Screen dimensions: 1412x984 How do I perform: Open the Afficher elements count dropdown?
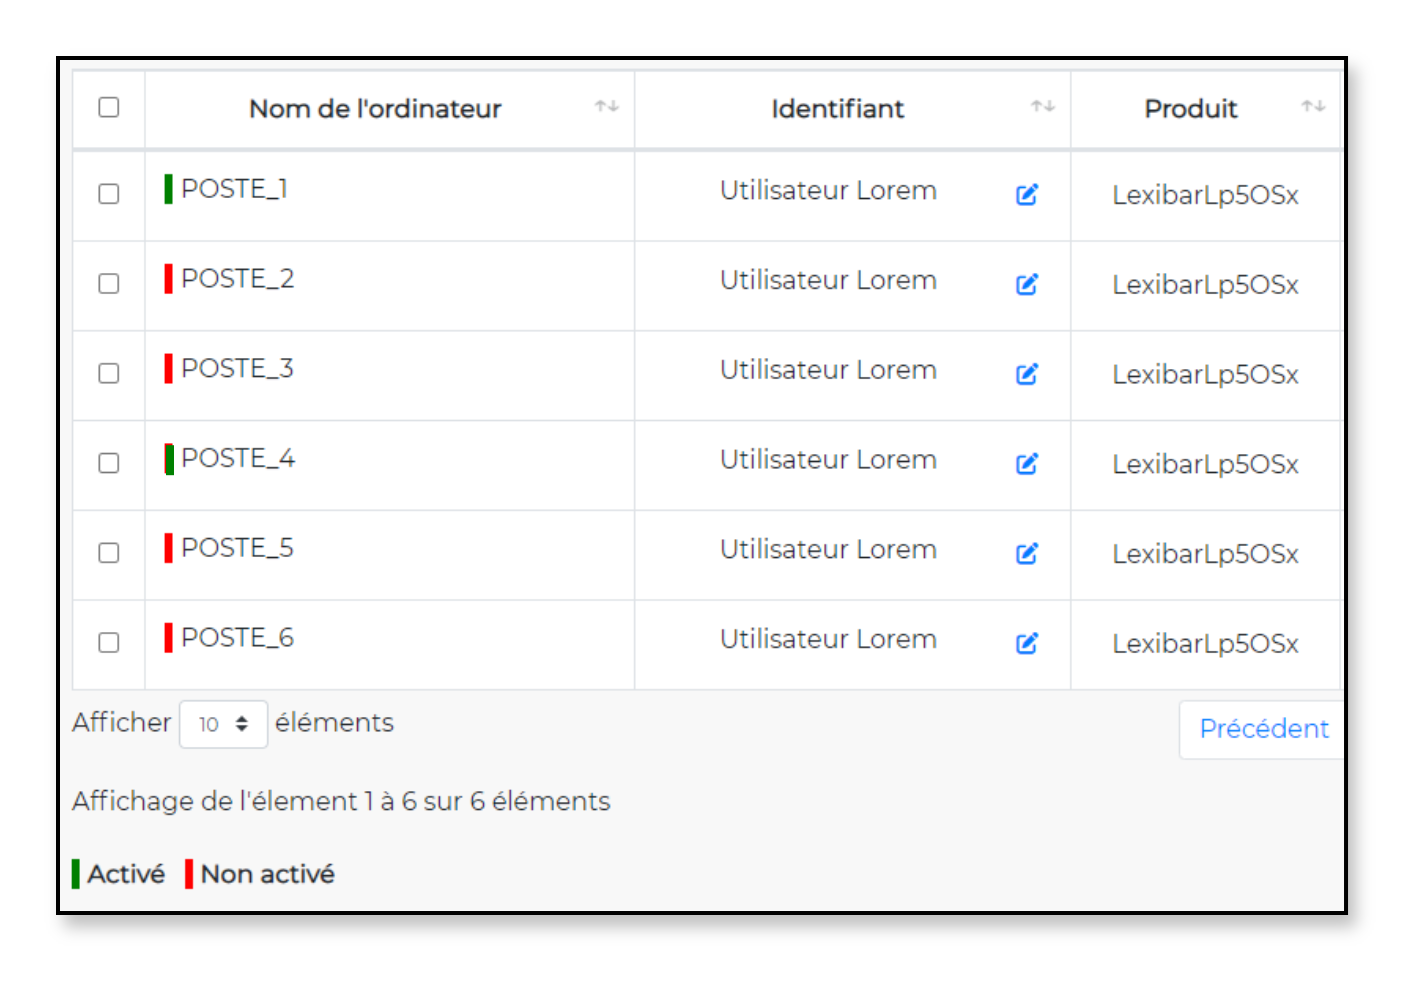tap(223, 724)
